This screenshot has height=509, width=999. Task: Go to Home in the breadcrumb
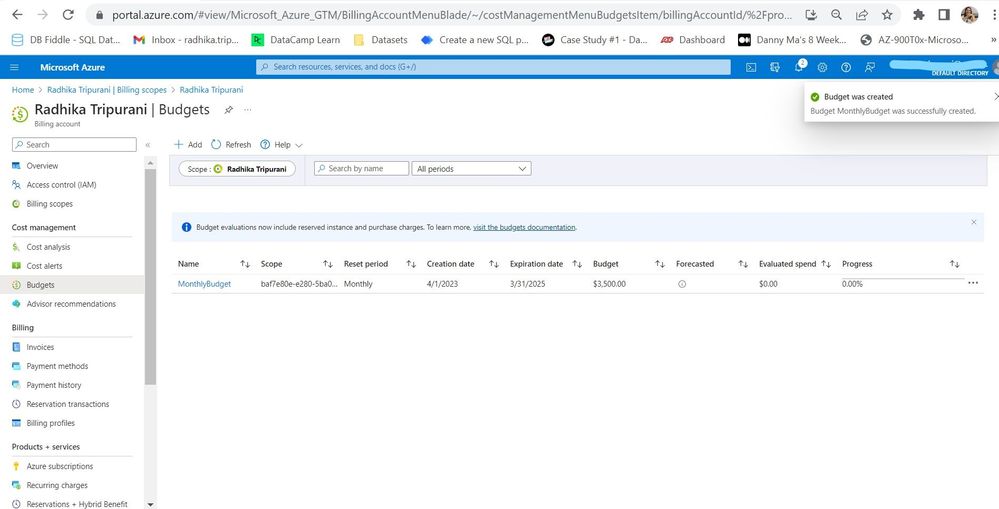23,90
